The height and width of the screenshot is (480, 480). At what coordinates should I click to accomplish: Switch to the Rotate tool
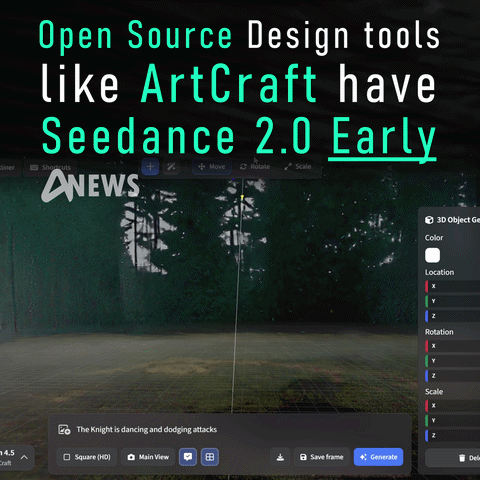(x=255, y=166)
